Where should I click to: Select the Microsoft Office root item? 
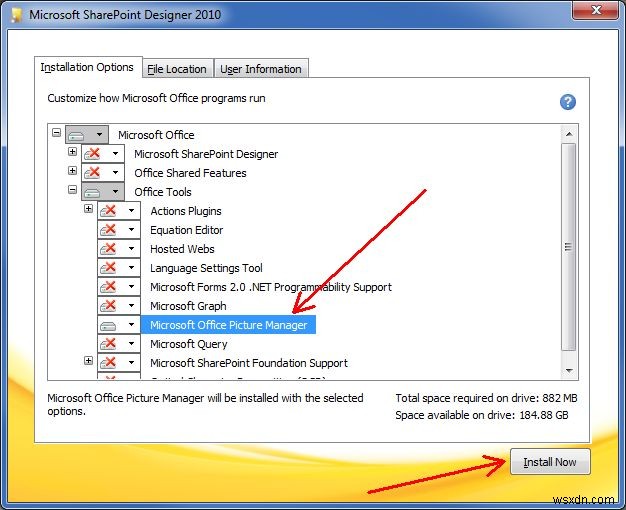156,135
